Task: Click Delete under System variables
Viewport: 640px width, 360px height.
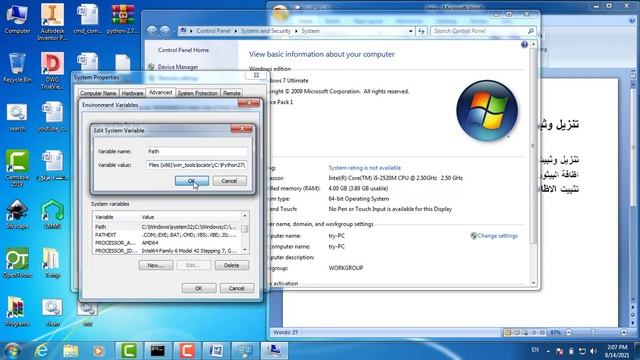Action: point(231,265)
